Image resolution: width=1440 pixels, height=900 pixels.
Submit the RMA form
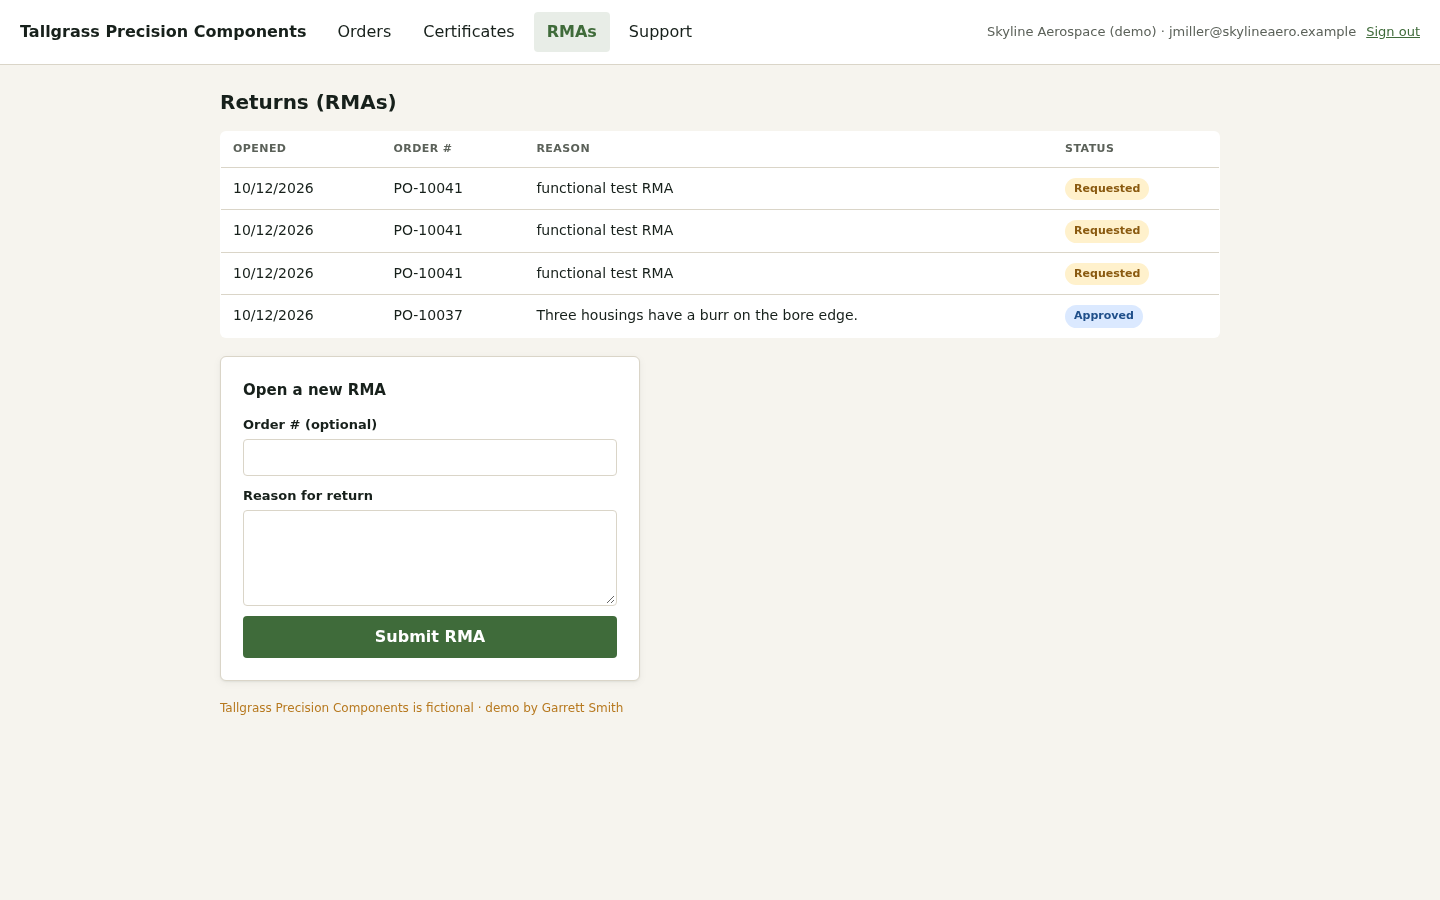tap(430, 637)
